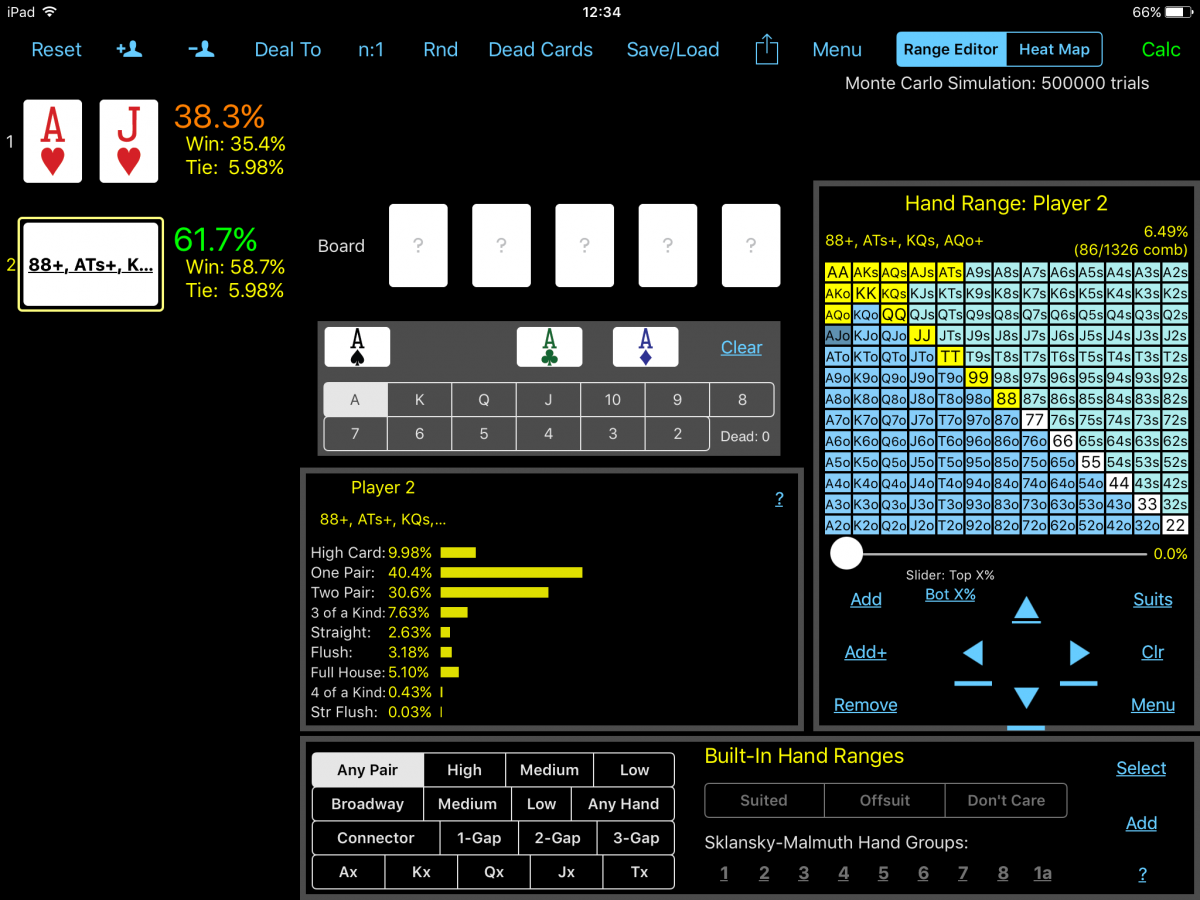Open Deal To options
Image resolution: width=1200 pixels, height=900 pixels.
[288, 50]
